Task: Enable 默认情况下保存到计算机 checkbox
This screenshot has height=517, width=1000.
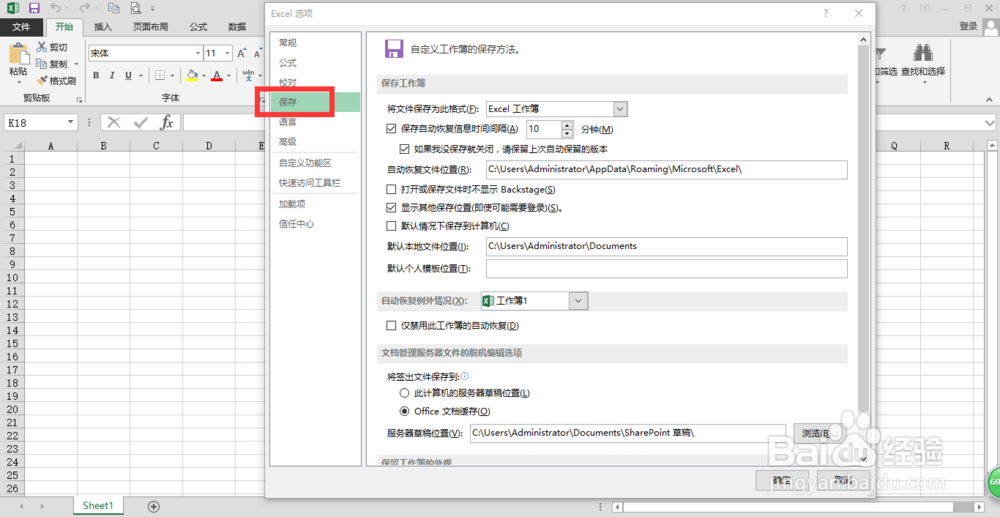Action: 392,226
